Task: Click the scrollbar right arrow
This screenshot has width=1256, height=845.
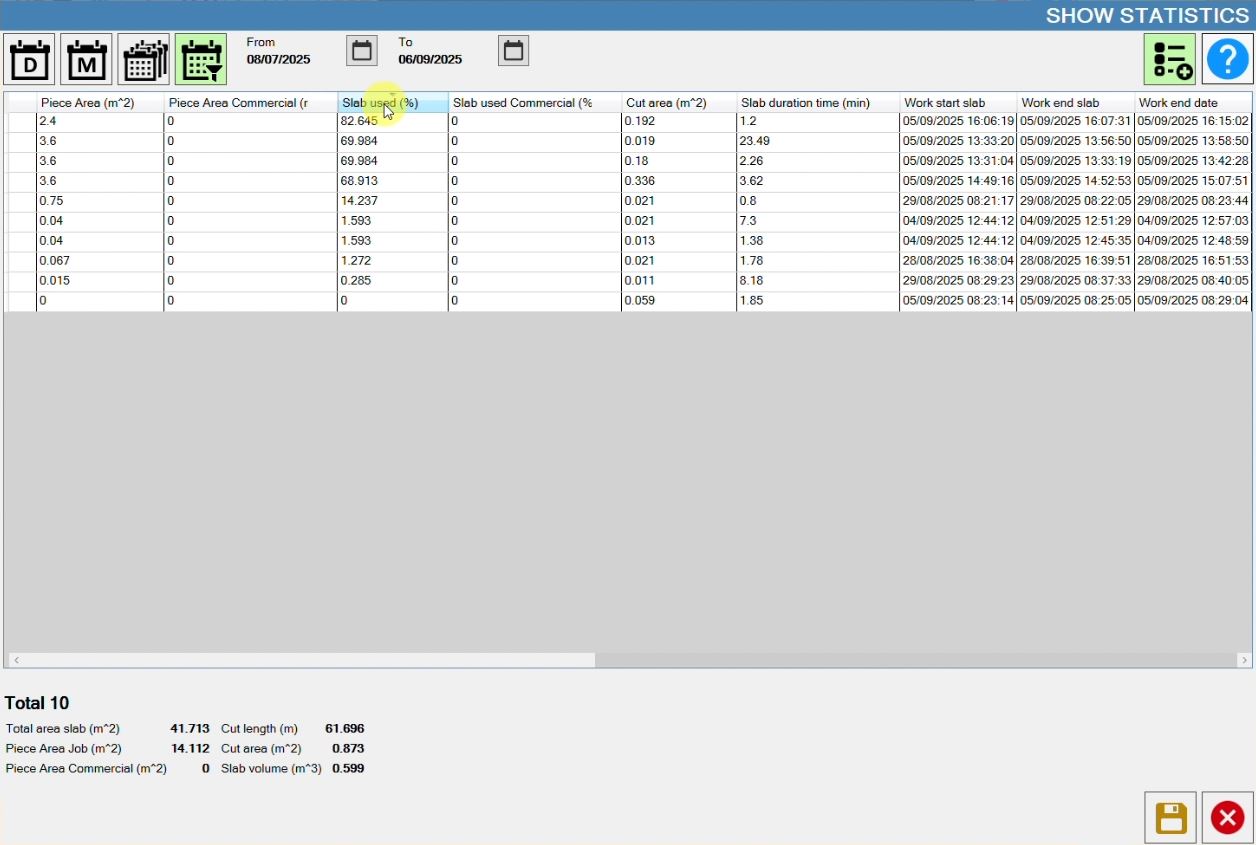Action: pyautogui.click(x=1244, y=660)
